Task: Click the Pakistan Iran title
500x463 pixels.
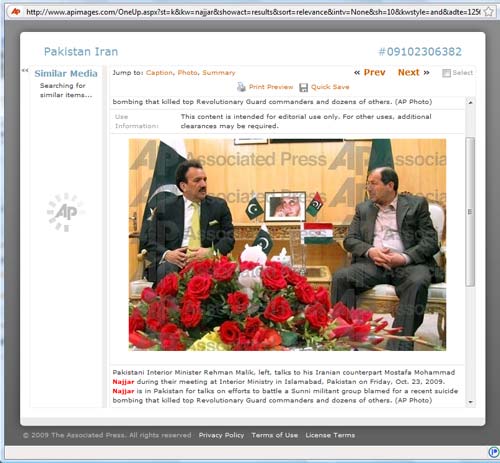Action: (81, 52)
